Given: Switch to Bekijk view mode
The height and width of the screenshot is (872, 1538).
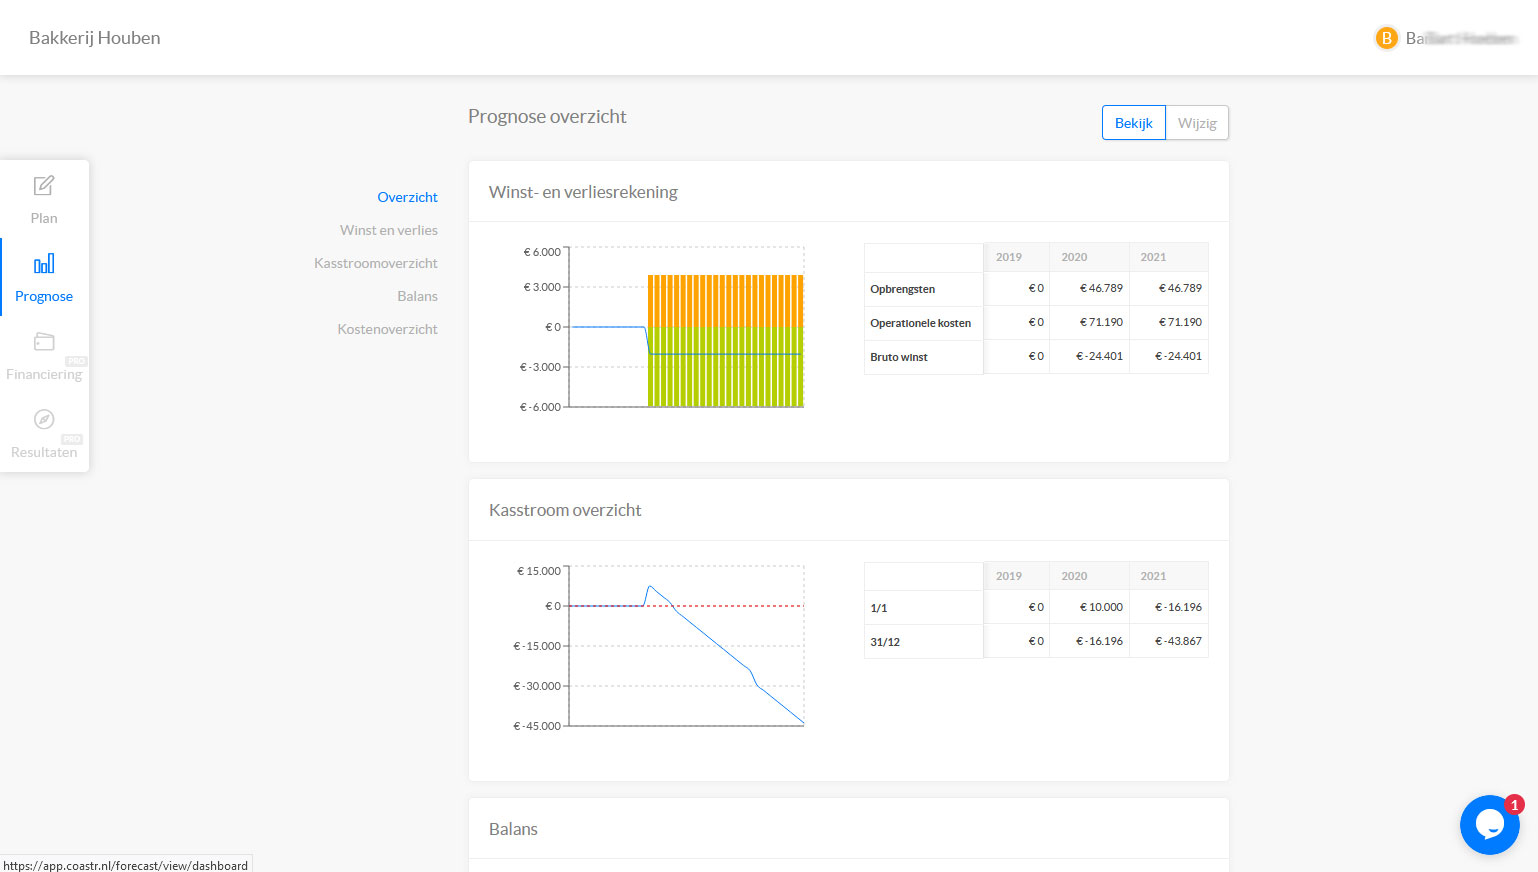Looking at the screenshot, I should pyautogui.click(x=1133, y=123).
